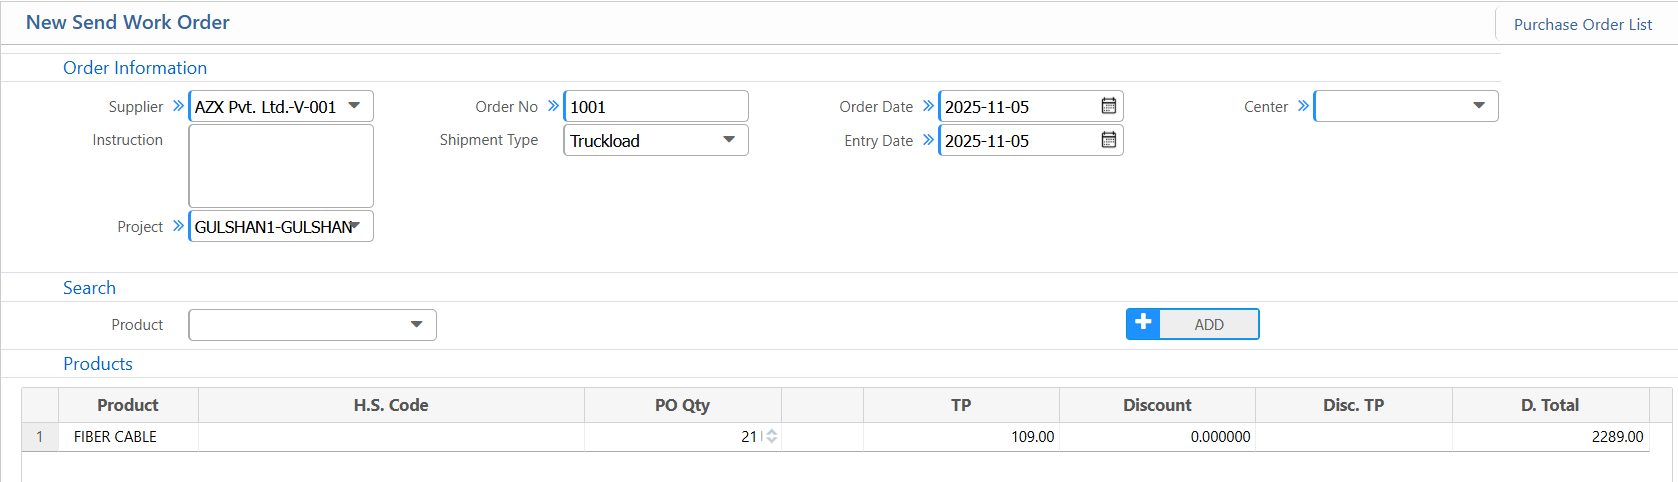Open the Order Date calendar picker
The height and width of the screenshot is (482, 1678).
(x=1108, y=106)
